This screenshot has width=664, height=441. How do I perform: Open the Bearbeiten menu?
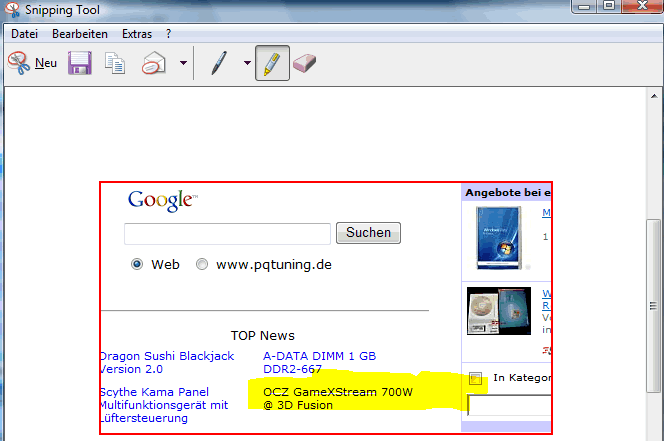(x=80, y=34)
